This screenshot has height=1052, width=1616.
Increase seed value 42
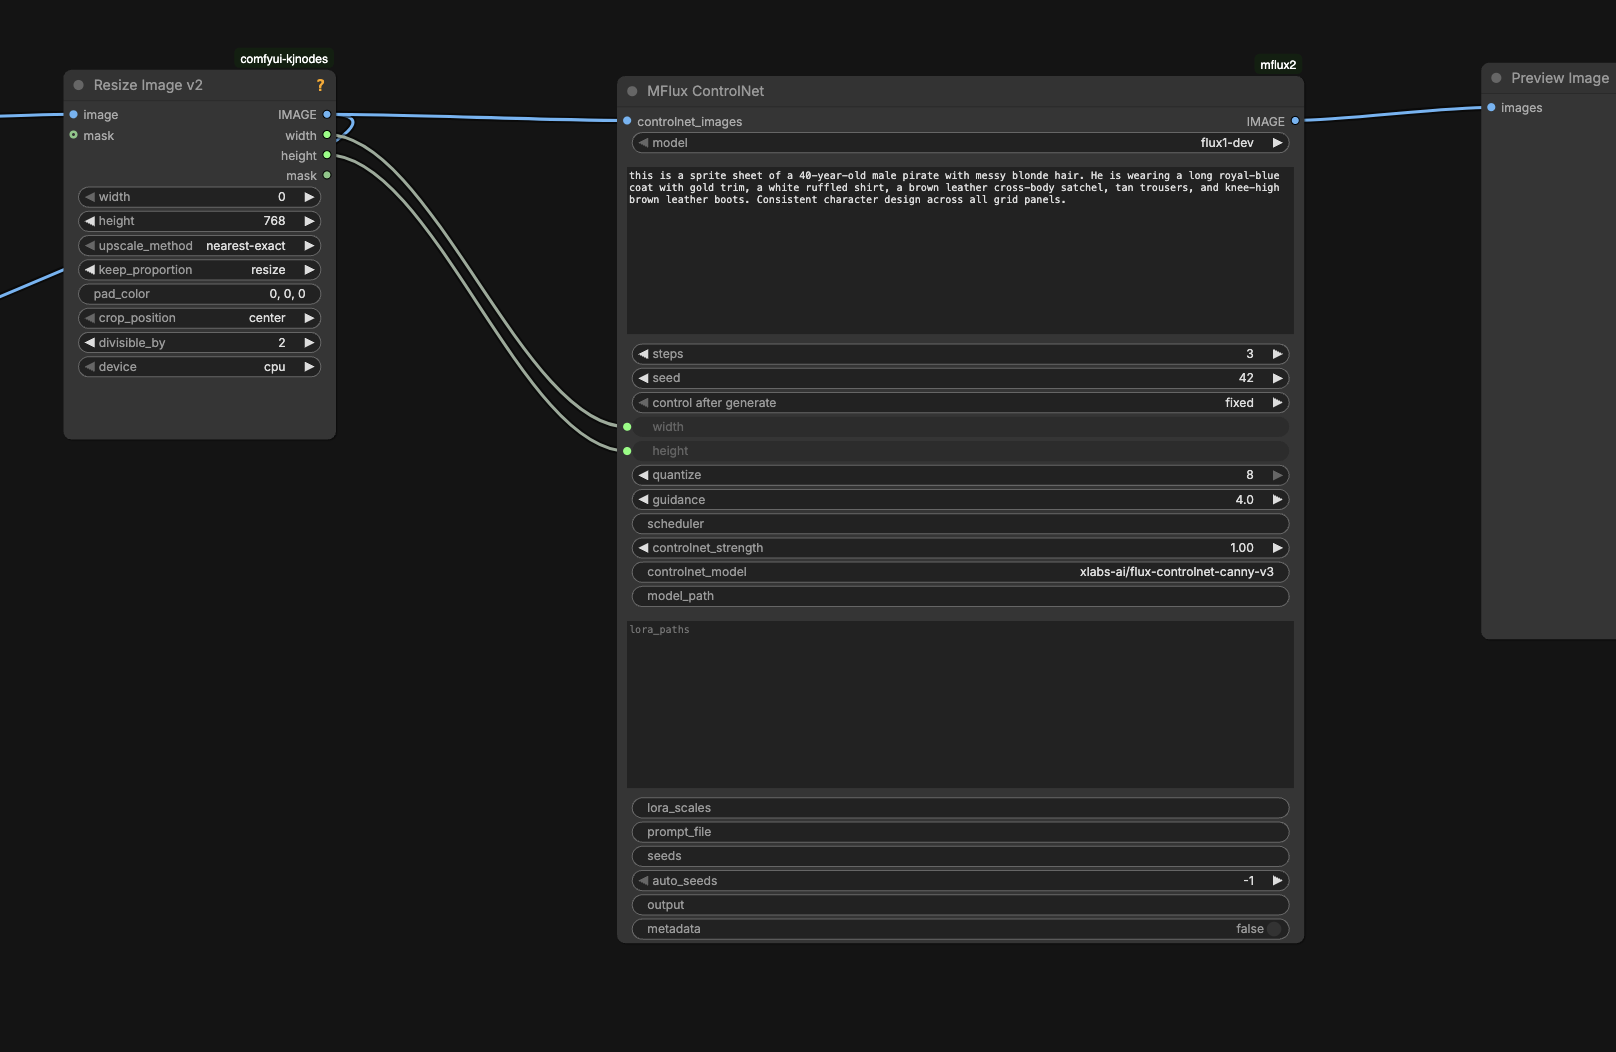click(x=1277, y=378)
